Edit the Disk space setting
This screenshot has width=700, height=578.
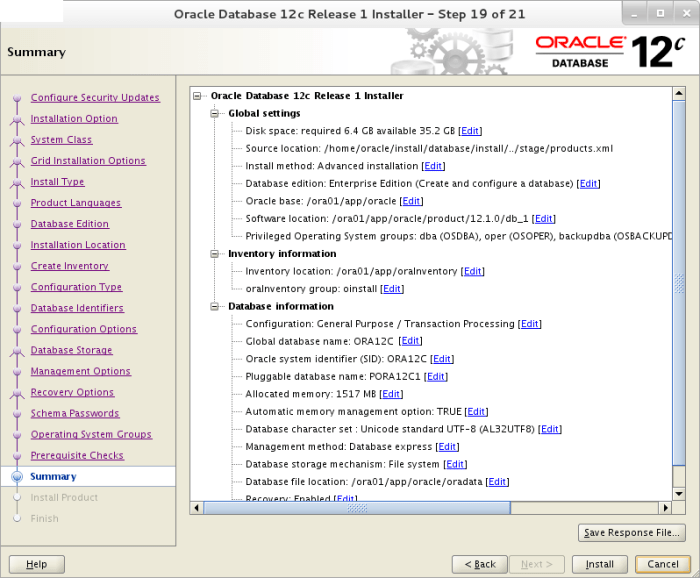click(470, 131)
